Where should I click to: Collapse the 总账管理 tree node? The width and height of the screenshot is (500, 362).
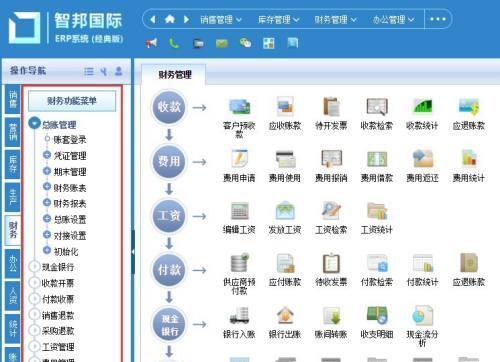(34, 123)
